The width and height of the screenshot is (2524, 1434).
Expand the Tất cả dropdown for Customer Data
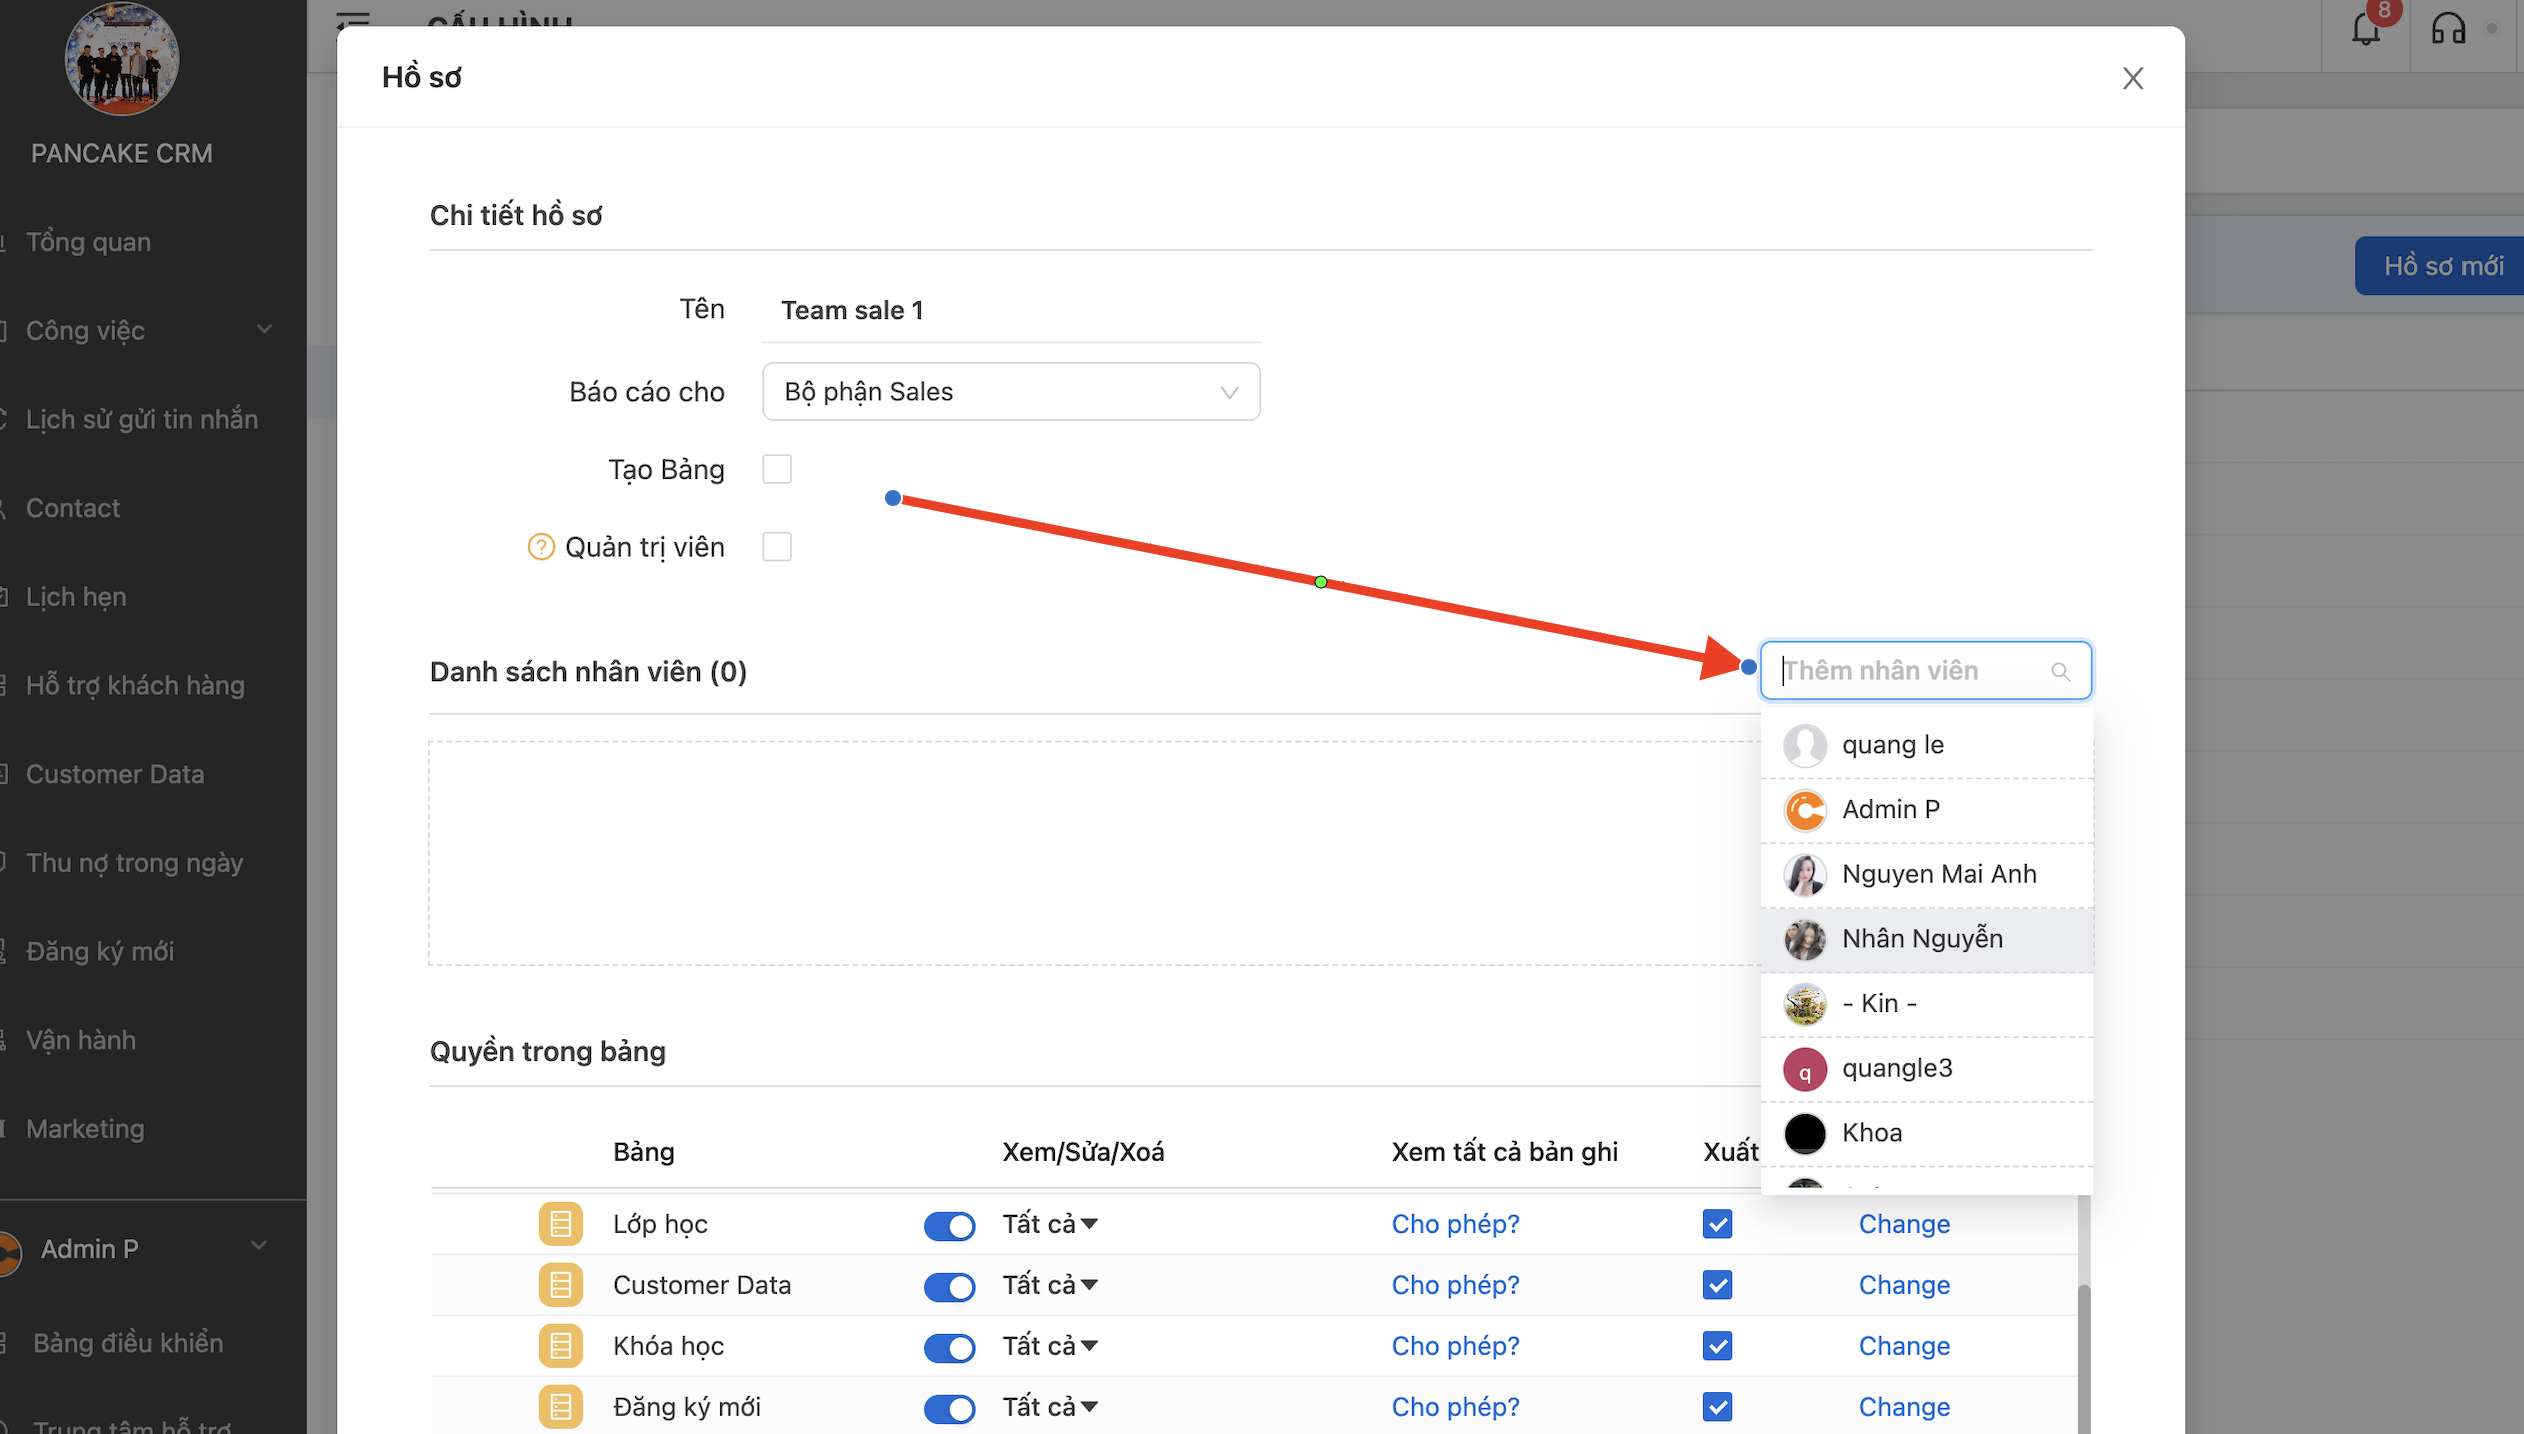click(x=1050, y=1285)
